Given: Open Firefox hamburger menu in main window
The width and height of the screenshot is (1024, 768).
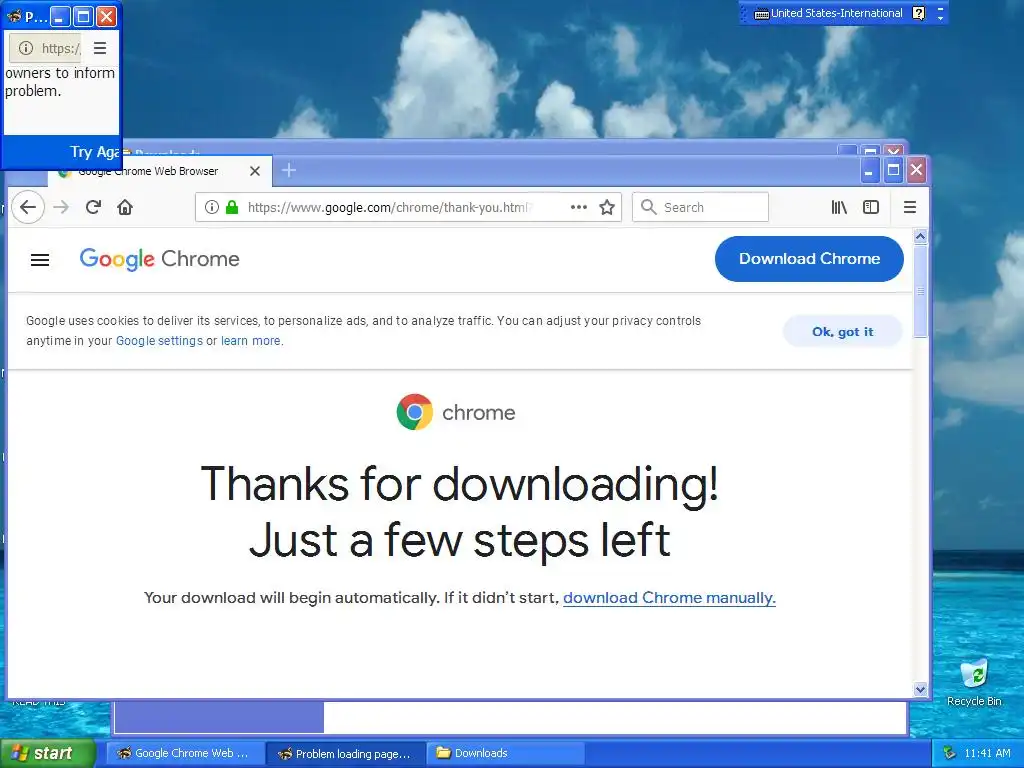Looking at the screenshot, I should coord(910,207).
